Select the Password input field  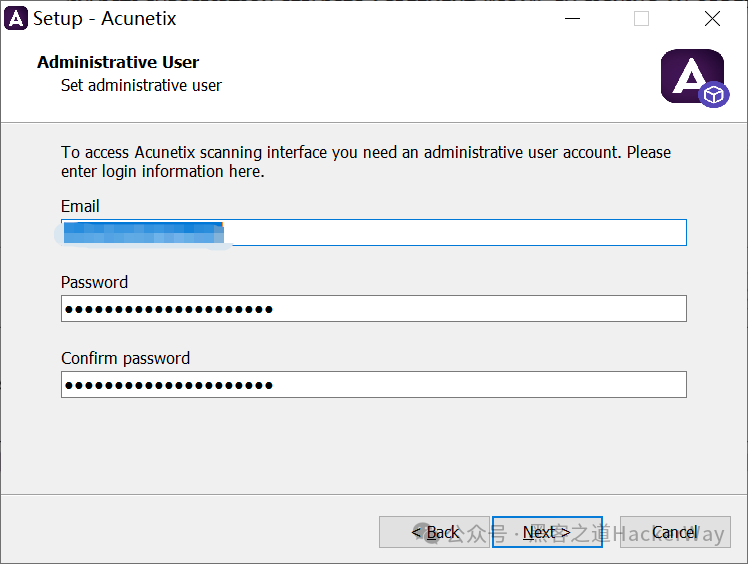pyautogui.click(x=374, y=309)
